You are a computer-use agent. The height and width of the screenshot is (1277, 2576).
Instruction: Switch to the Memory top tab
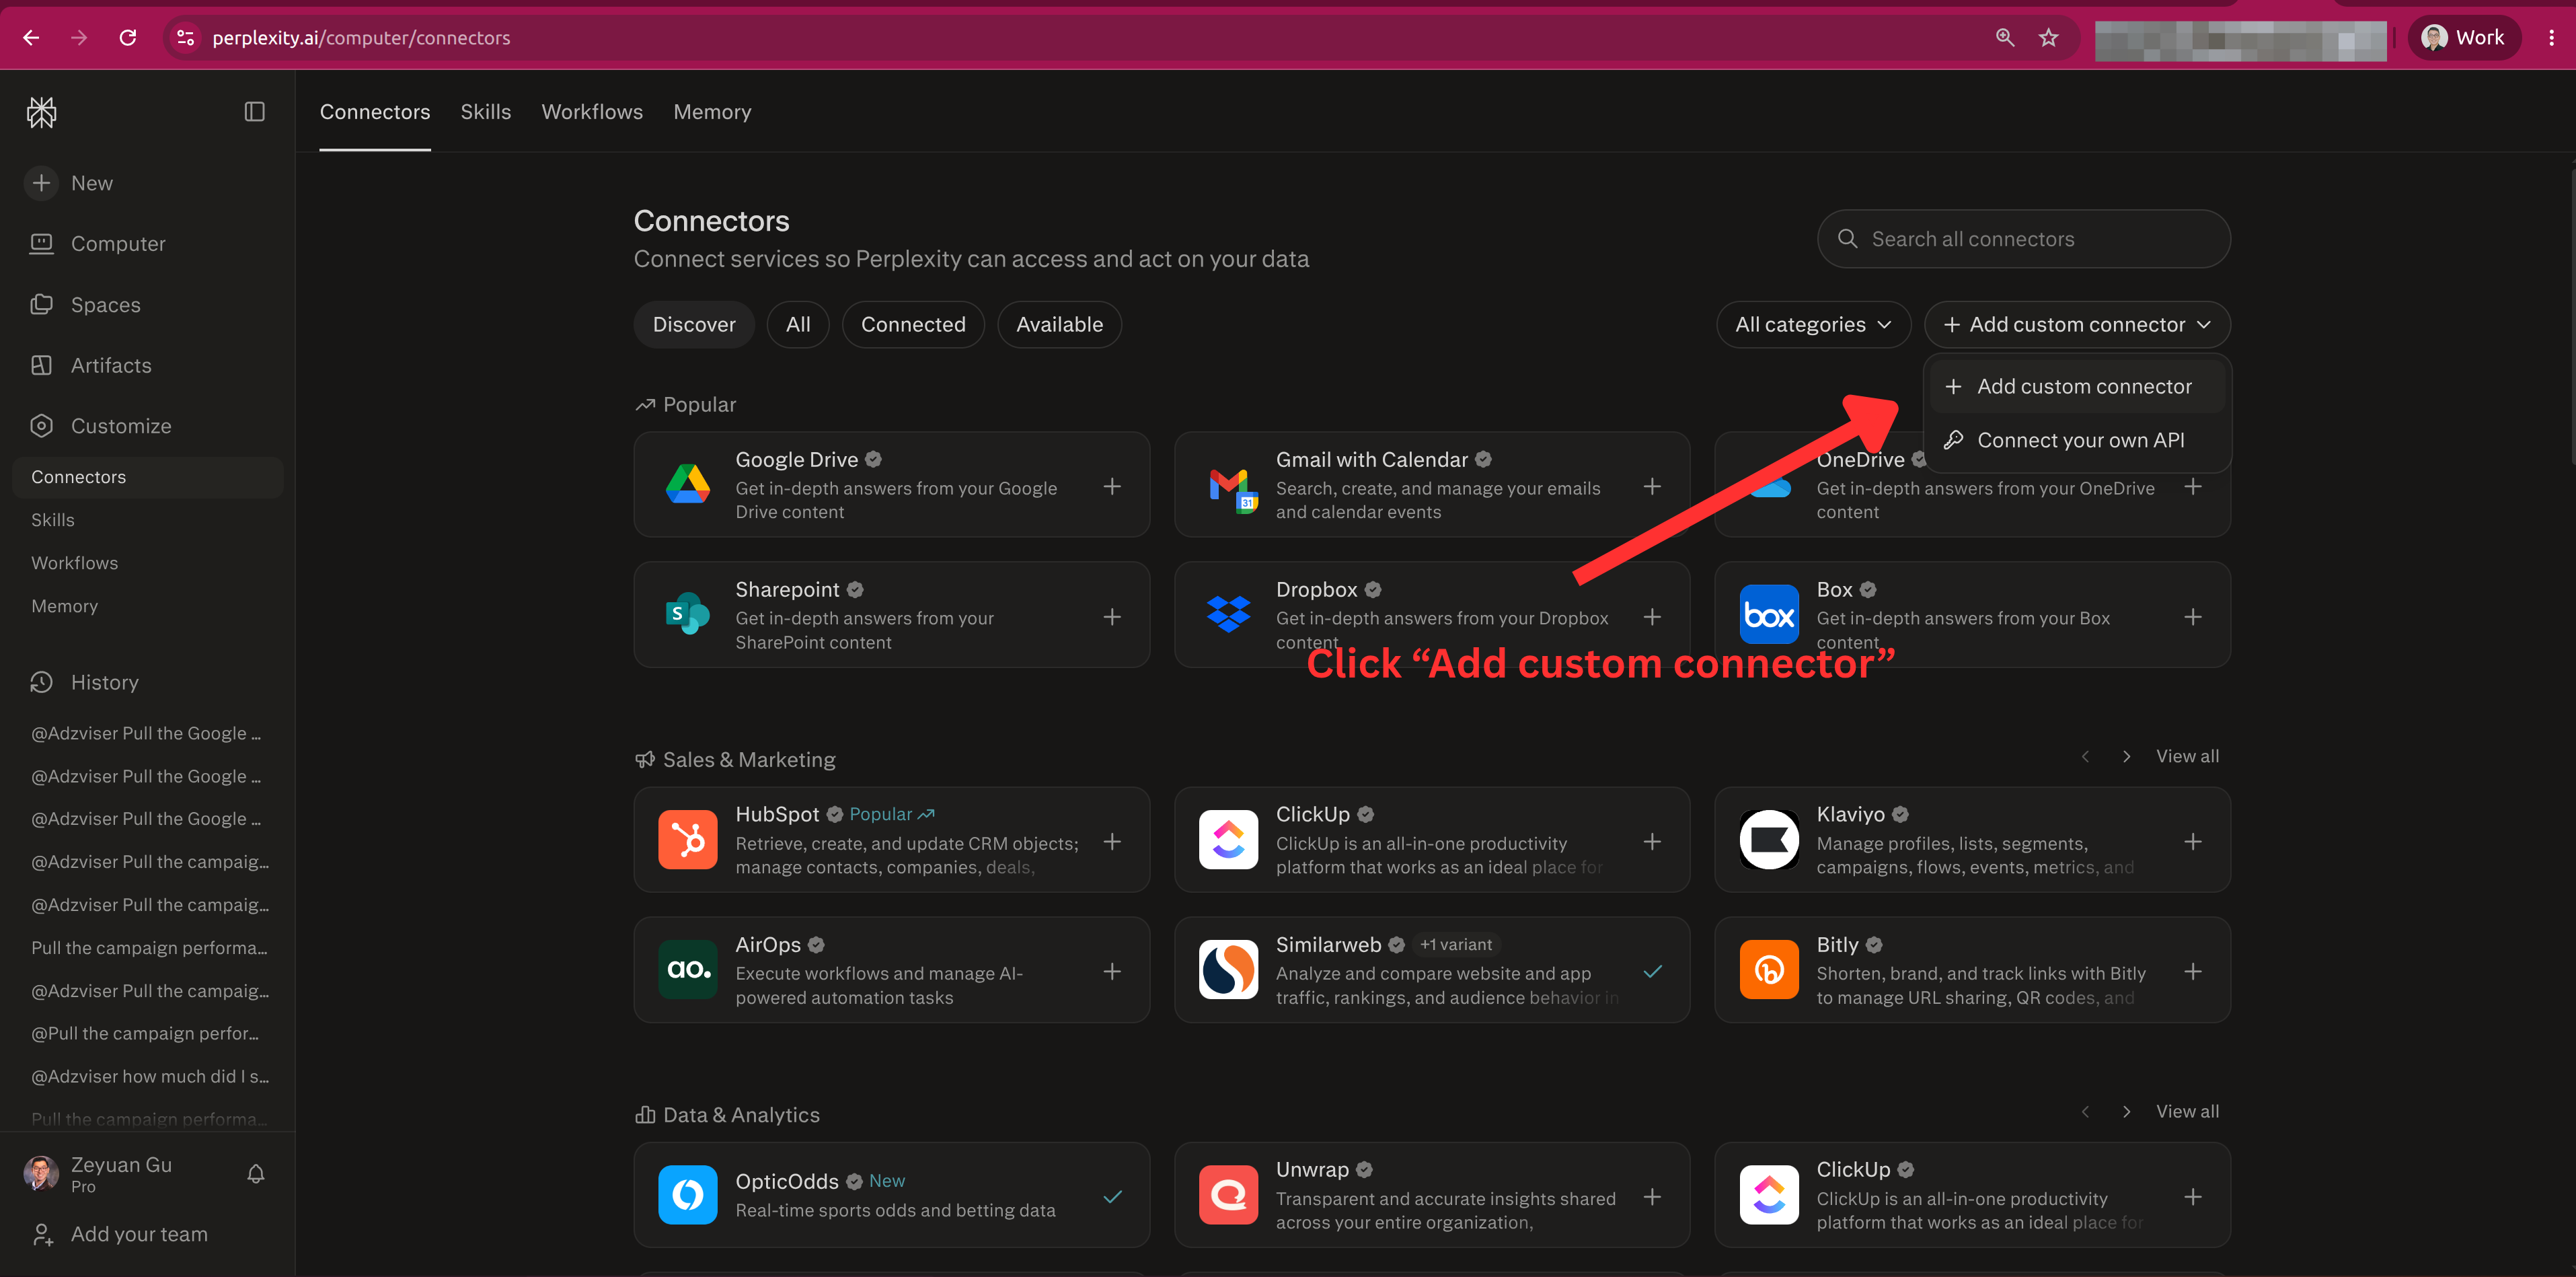[x=712, y=112]
